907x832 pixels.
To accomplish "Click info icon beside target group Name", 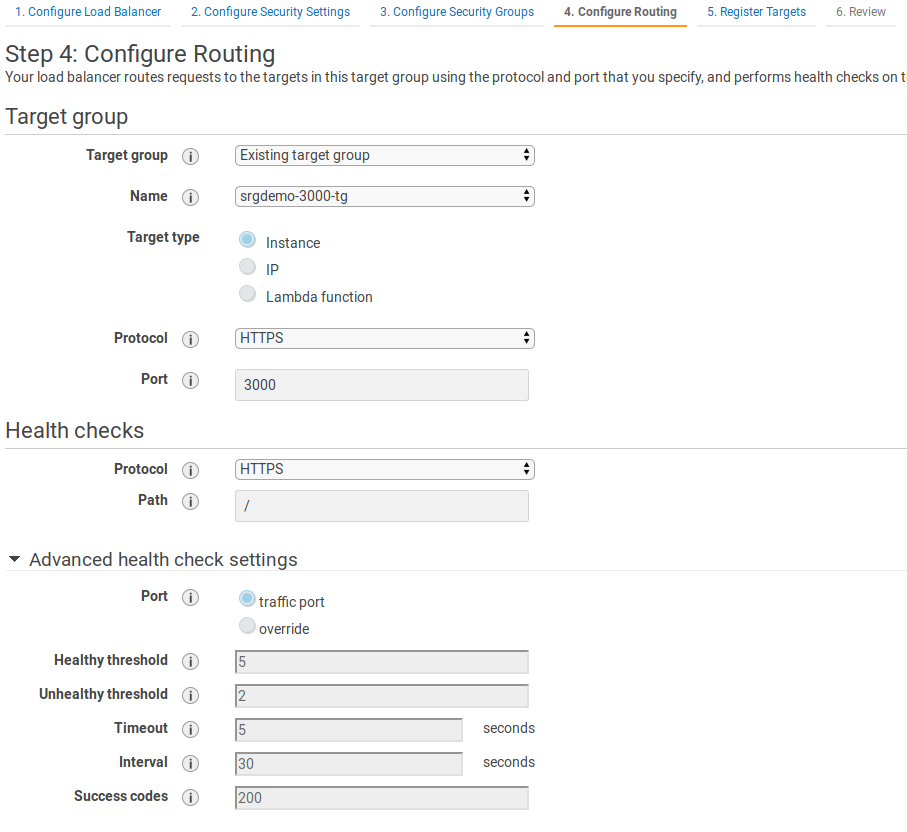I will pyautogui.click(x=190, y=197).
